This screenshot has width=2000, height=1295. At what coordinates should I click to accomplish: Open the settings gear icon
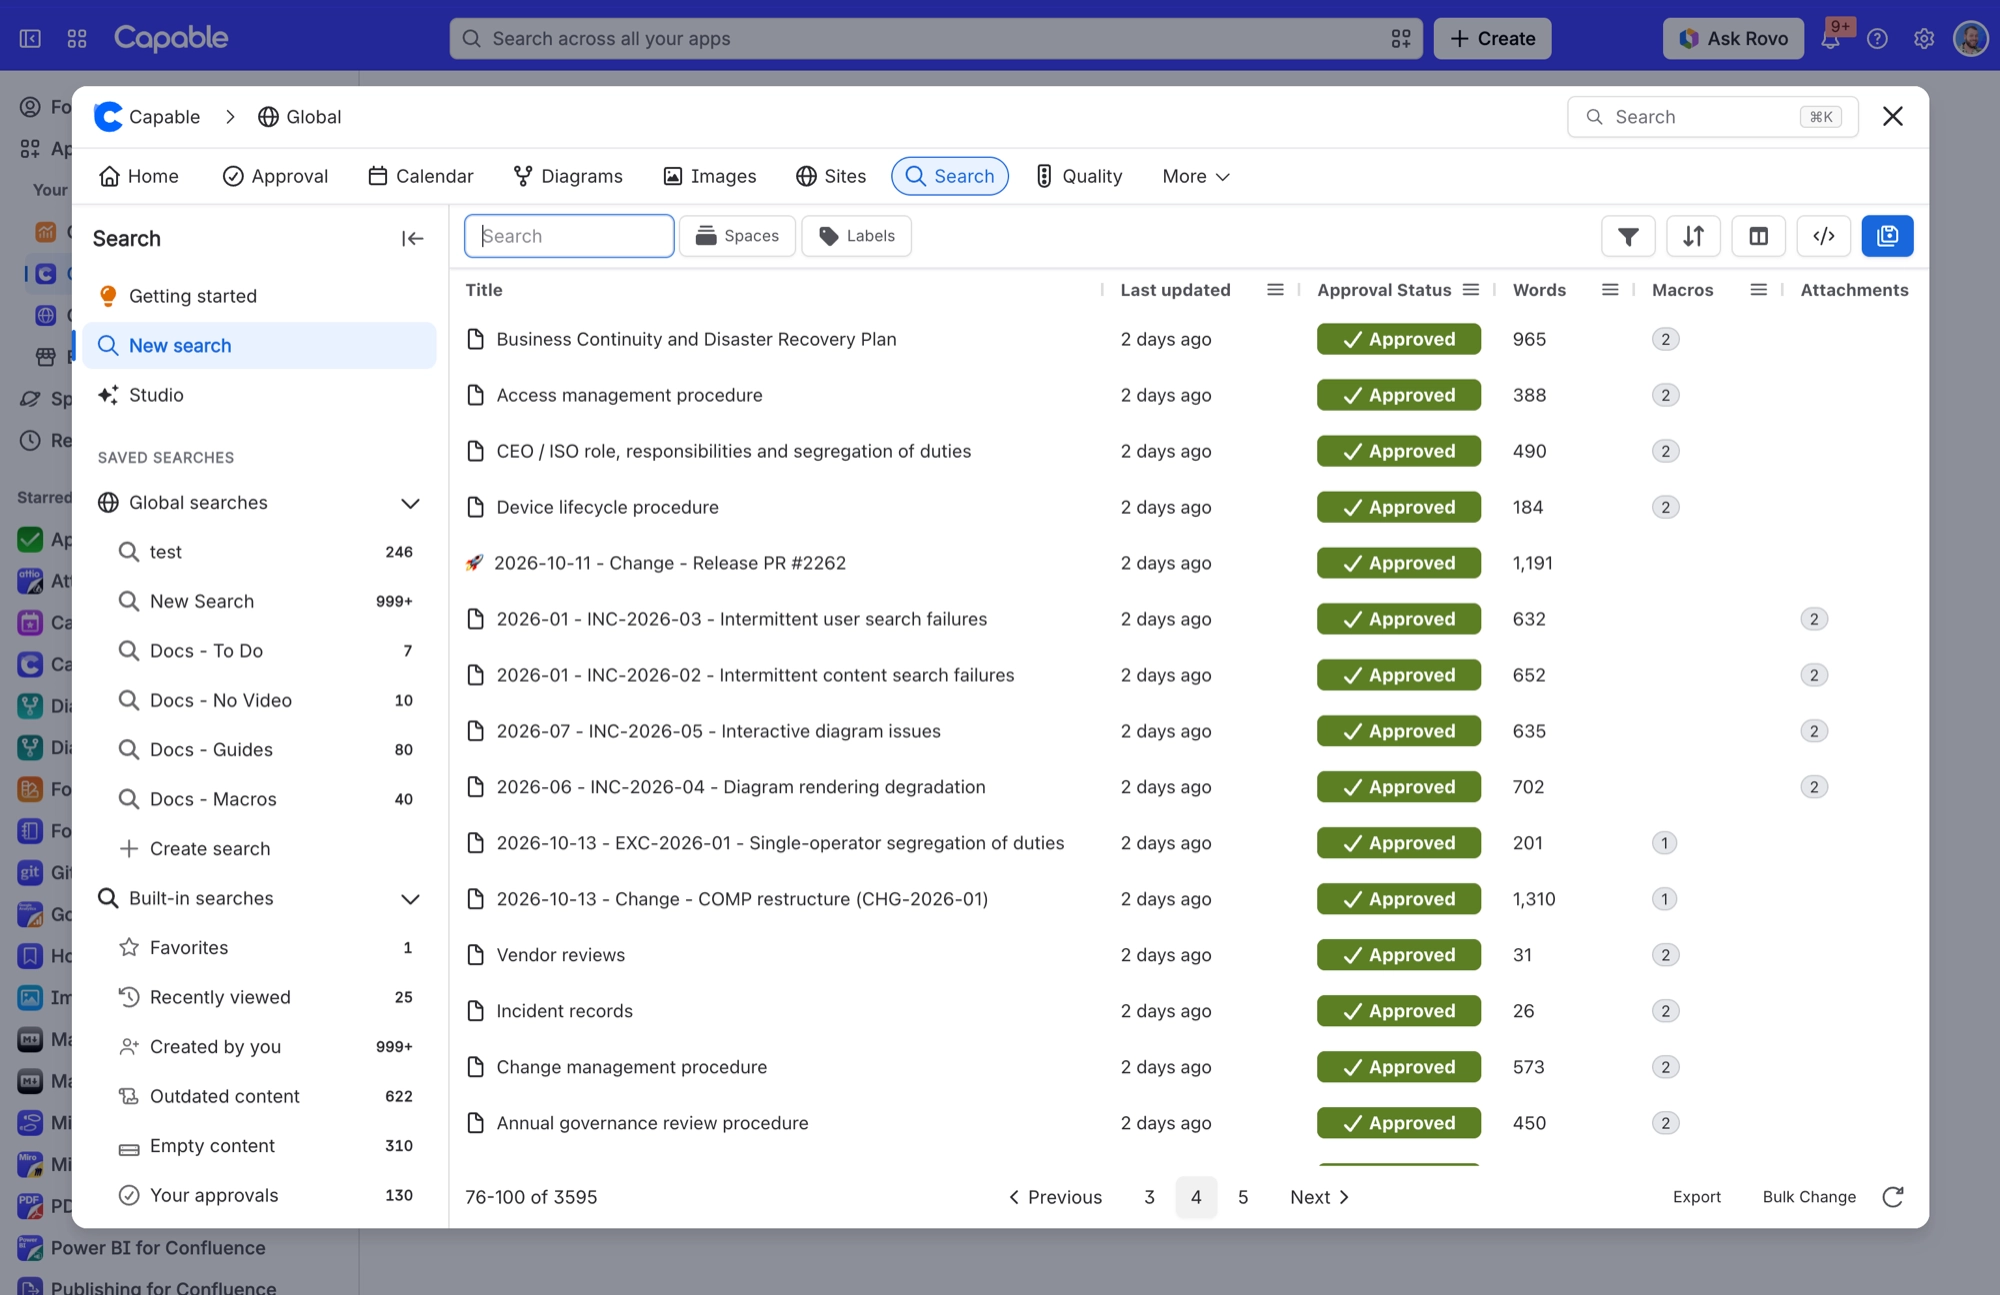point(1924,39)
